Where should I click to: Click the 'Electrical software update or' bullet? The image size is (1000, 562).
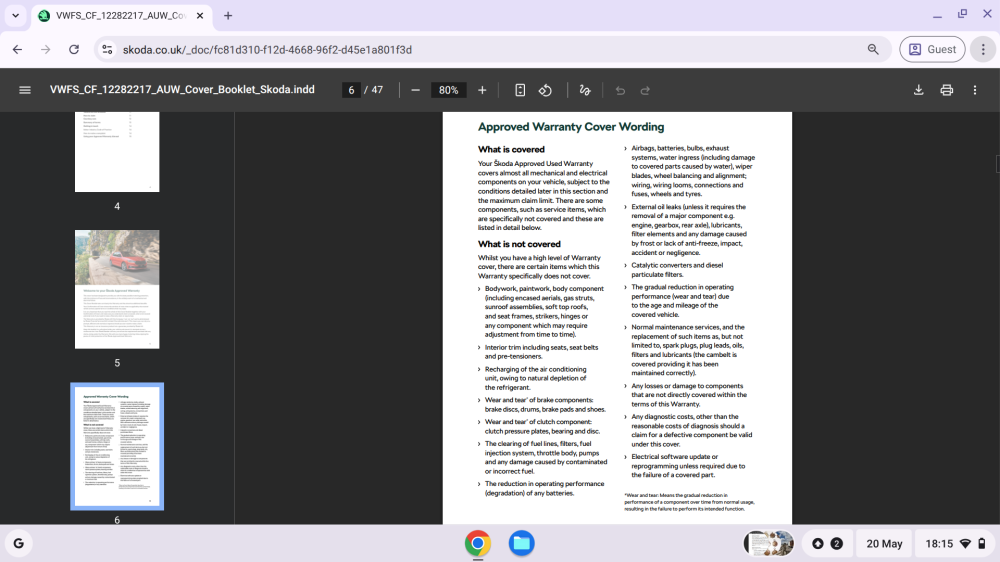coord(688,466)
